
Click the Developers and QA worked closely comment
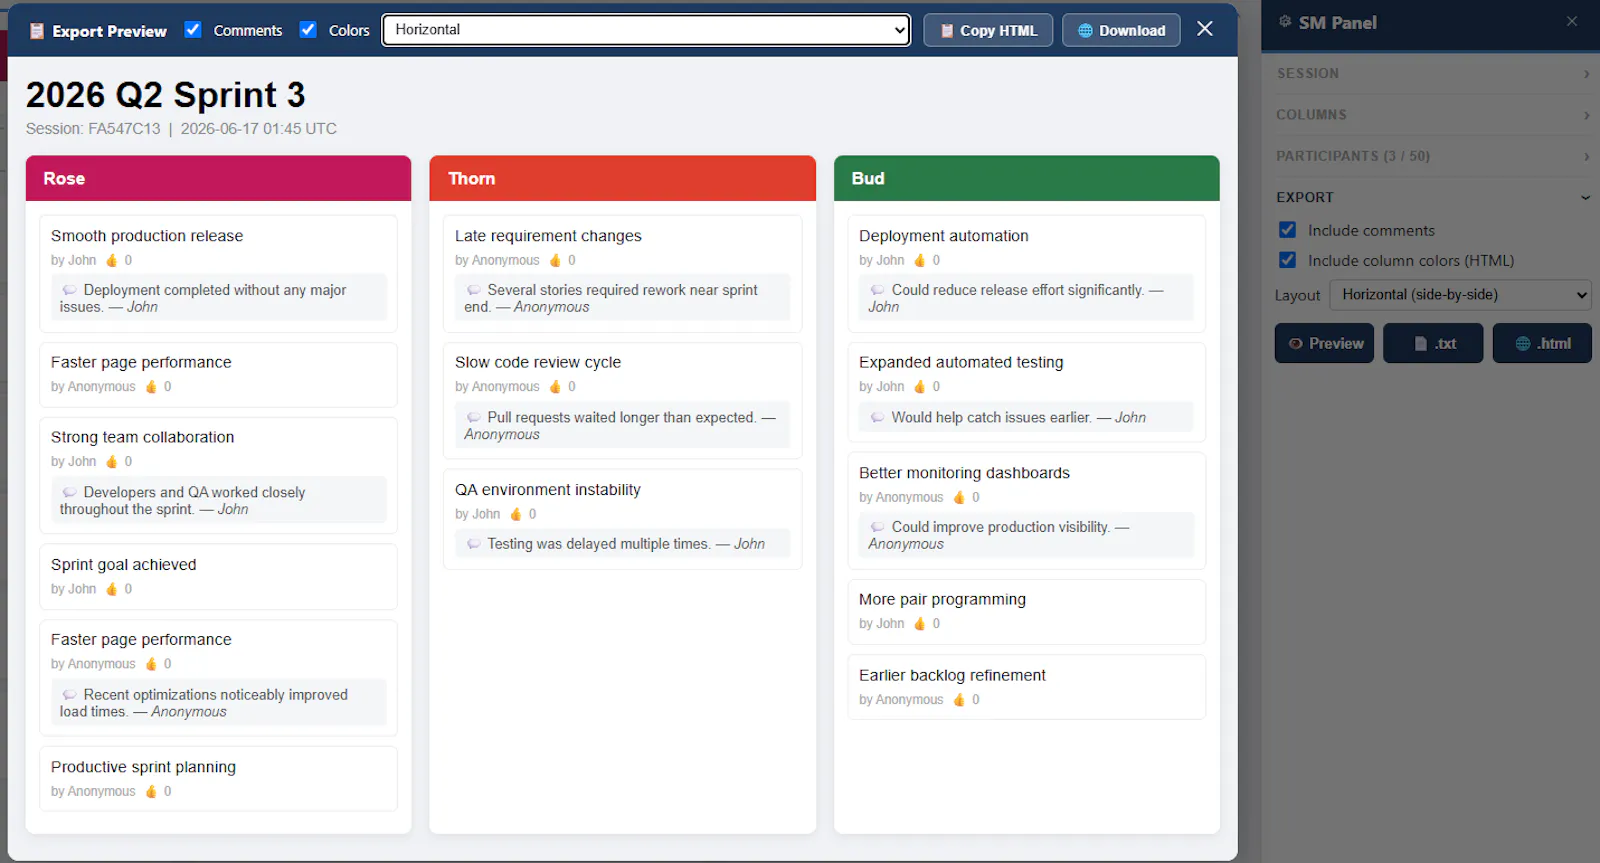pos(218,500)
